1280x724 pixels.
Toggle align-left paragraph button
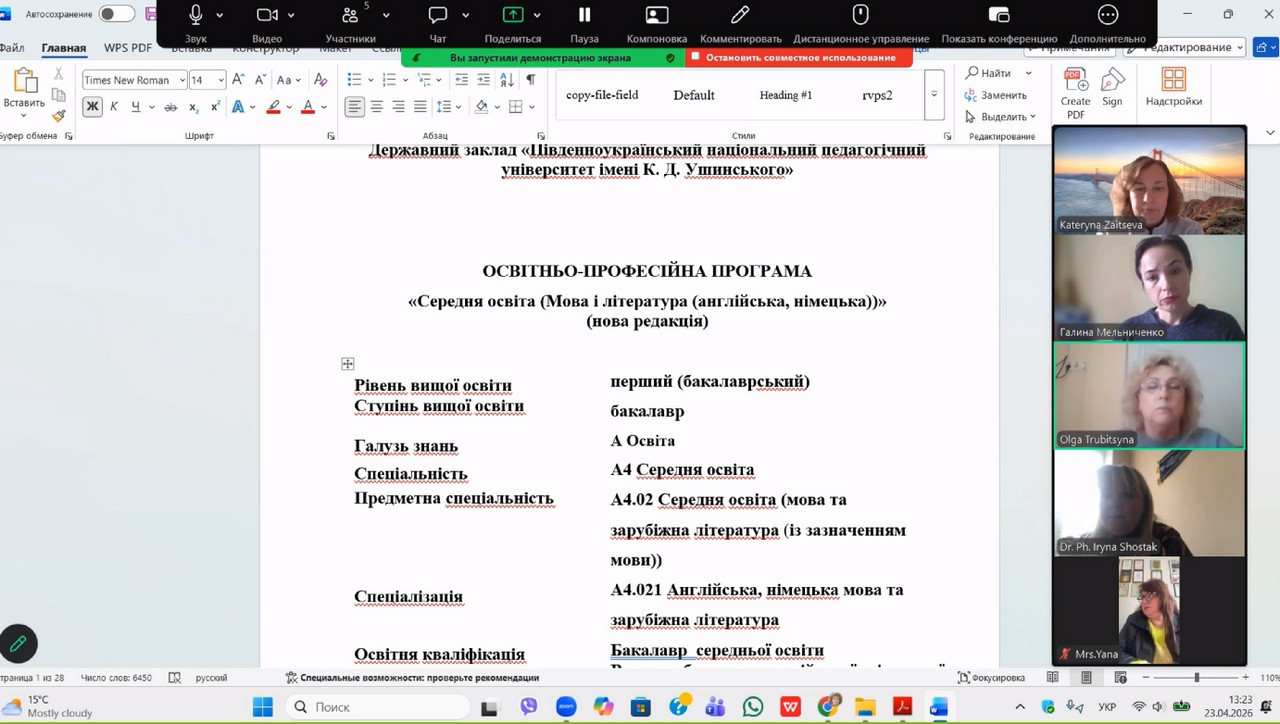355,107
